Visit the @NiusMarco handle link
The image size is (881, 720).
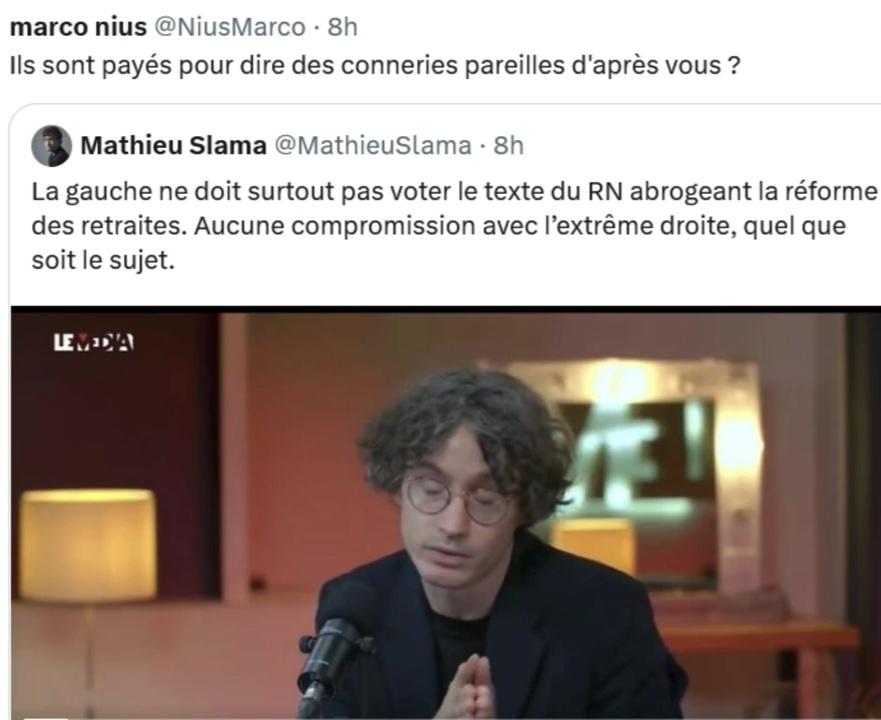coord(230,26)
